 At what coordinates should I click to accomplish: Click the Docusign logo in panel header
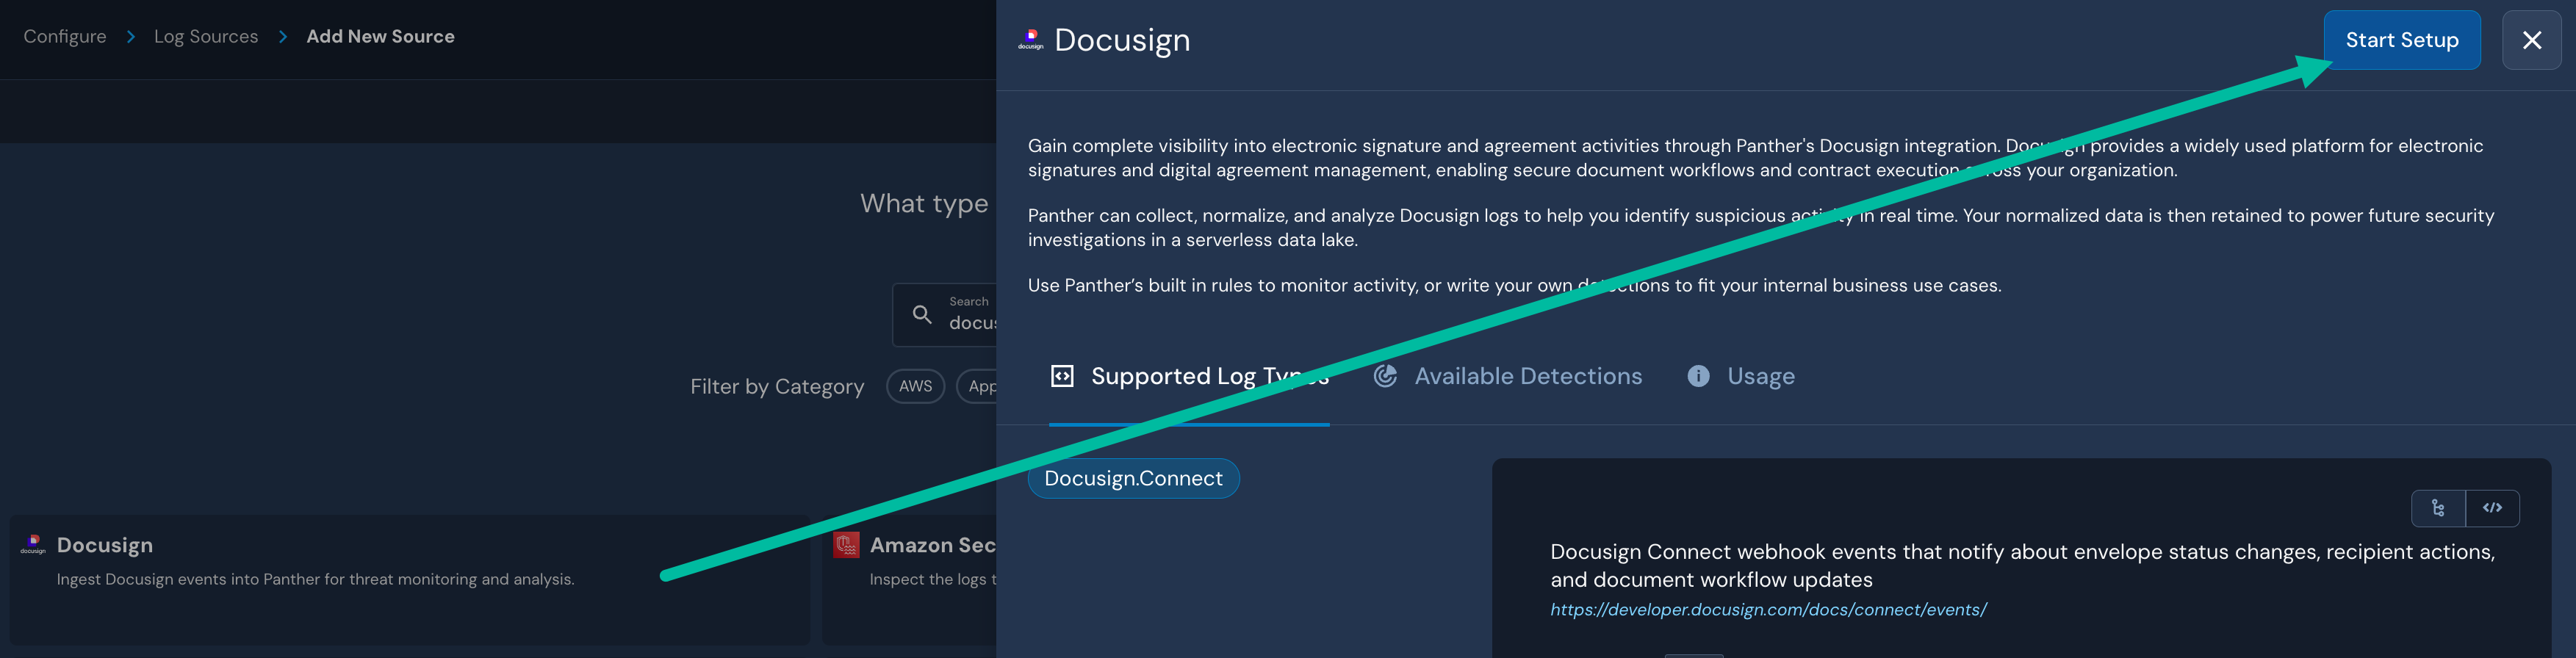click(1031, 40)
